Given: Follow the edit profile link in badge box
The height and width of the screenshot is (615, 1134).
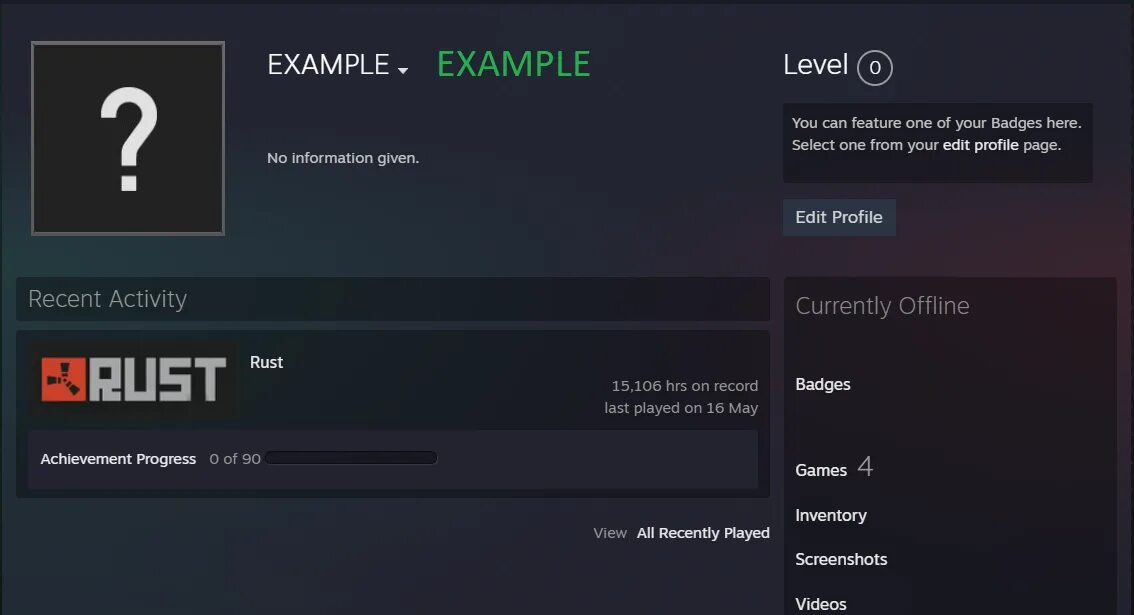Looking at the screenshot, I should point(980,145).
